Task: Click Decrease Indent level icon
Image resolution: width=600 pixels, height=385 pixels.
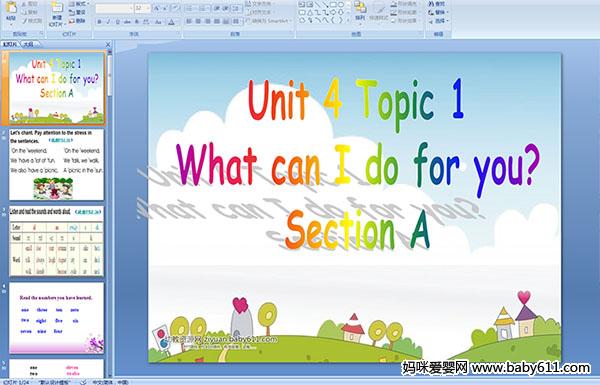Action: 217,8
